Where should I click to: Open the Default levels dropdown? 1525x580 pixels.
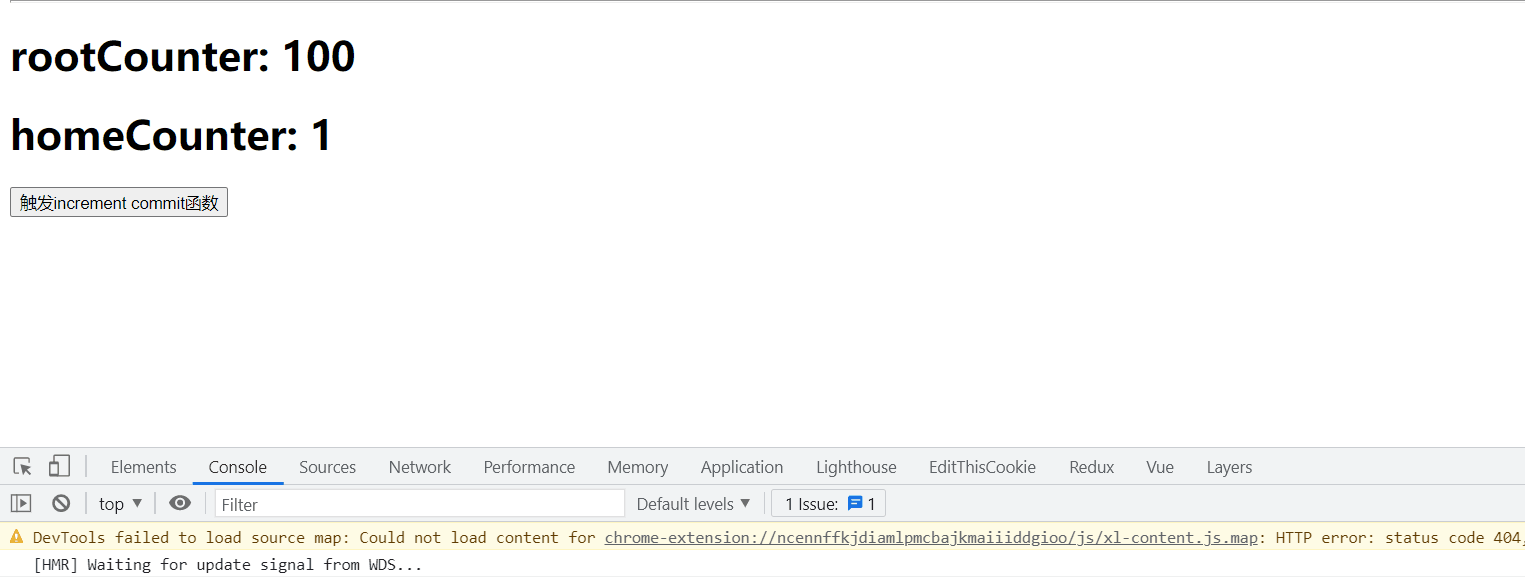point(693,503)
